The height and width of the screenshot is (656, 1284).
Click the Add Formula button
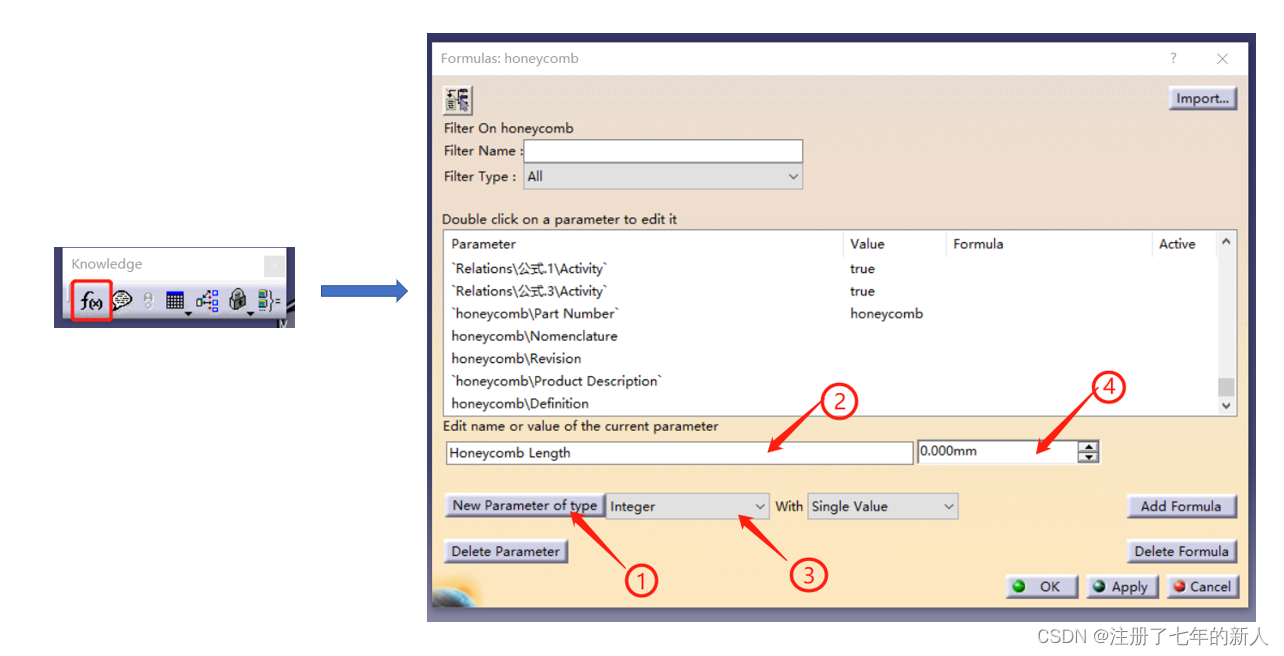pyautogui.click(x=1180, y=507)
